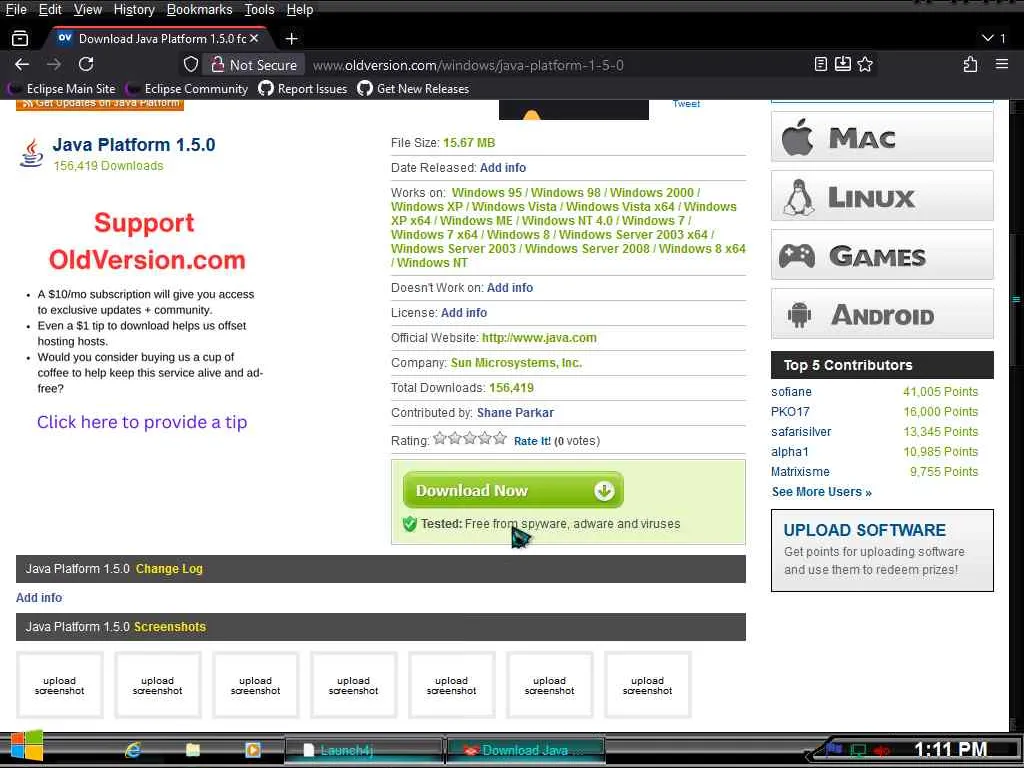1024x768 pixels.
Task: Open the Help menu
Action: pos(300,10)
